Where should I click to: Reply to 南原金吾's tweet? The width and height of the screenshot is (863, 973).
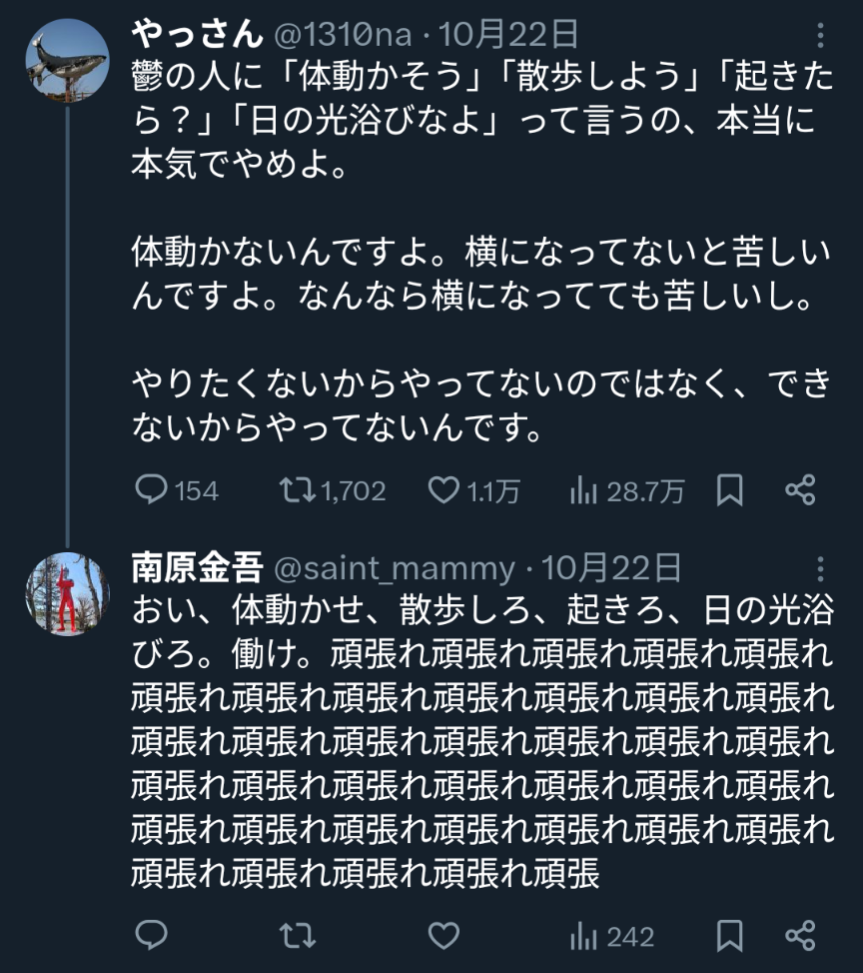151,935
